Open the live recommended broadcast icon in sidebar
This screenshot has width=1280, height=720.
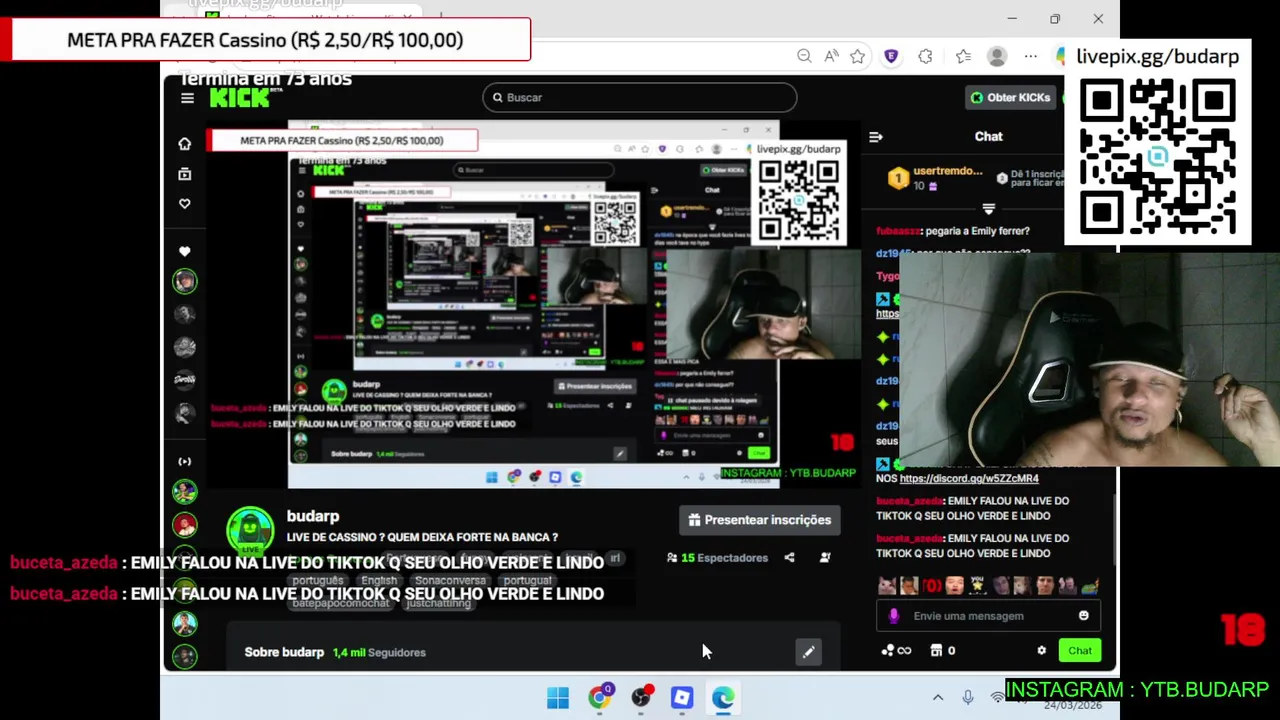pos(184,462)
